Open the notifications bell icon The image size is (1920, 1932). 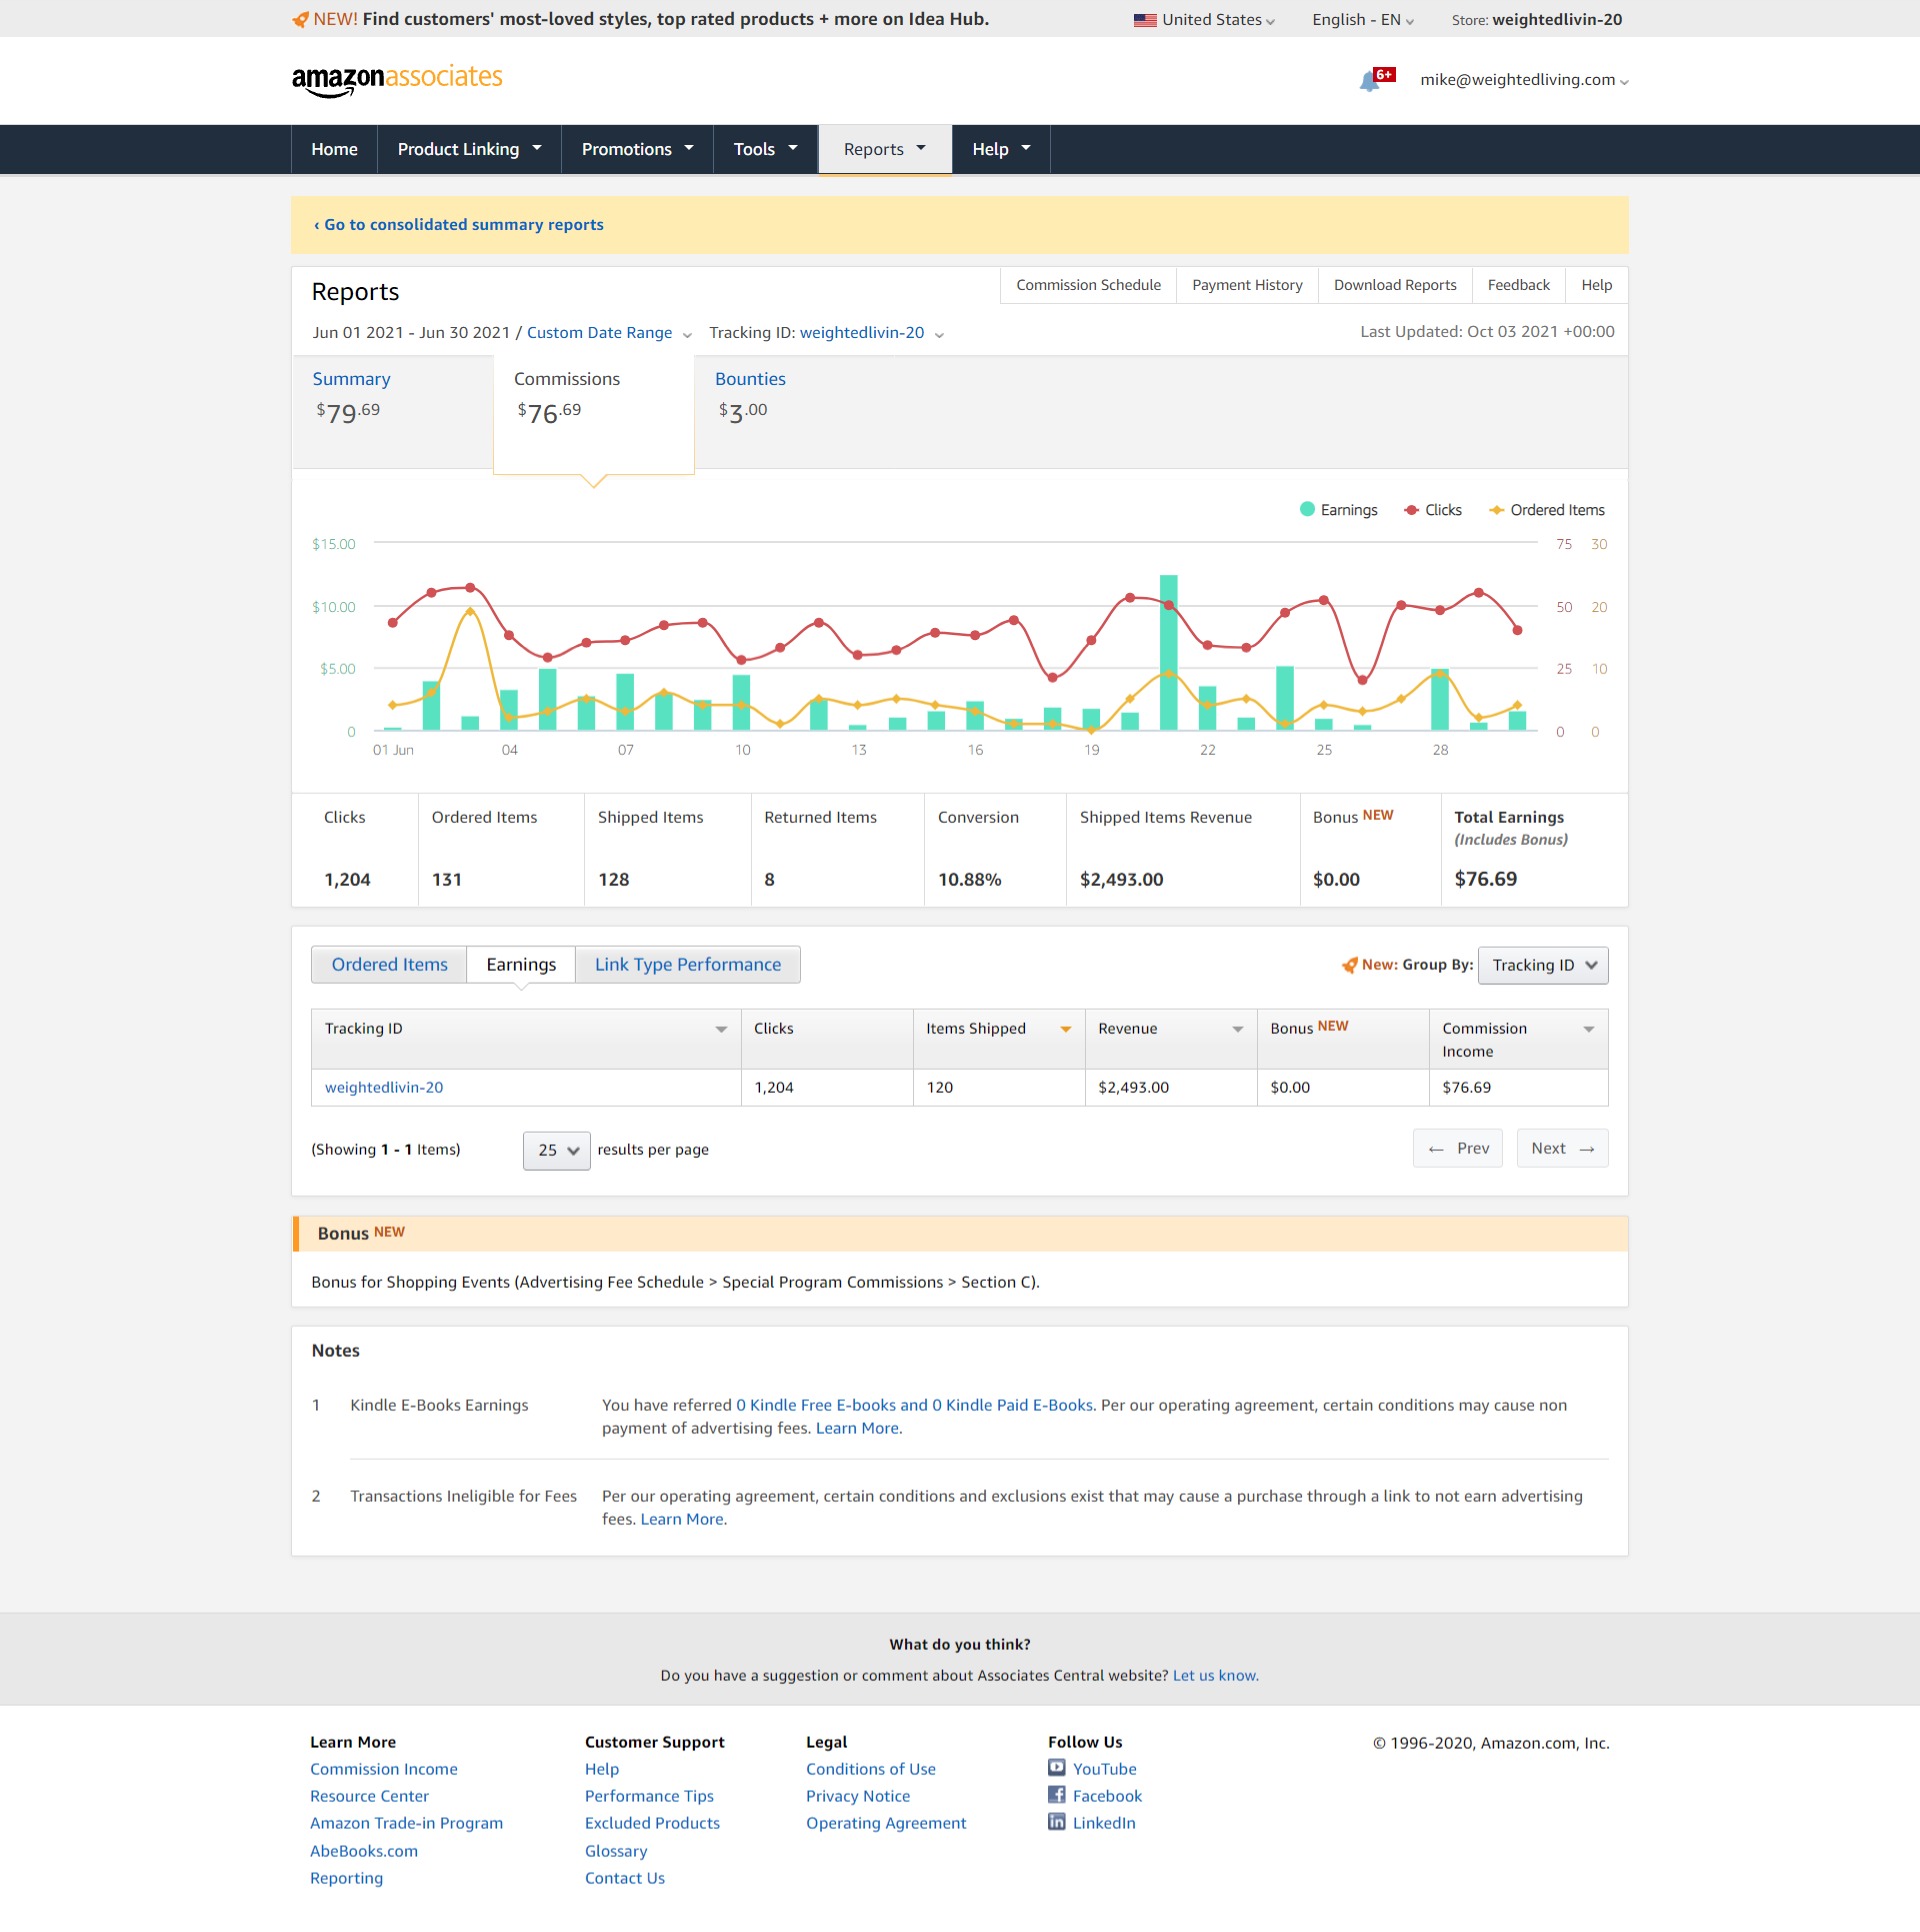click(x=1370, y=81)
